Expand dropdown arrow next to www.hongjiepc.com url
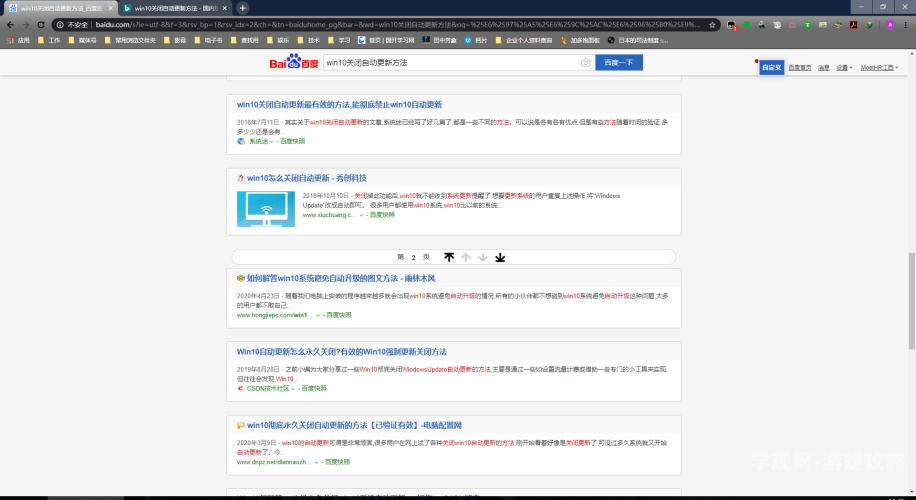This screenshot has height=500, width=916. pos(318,315)
